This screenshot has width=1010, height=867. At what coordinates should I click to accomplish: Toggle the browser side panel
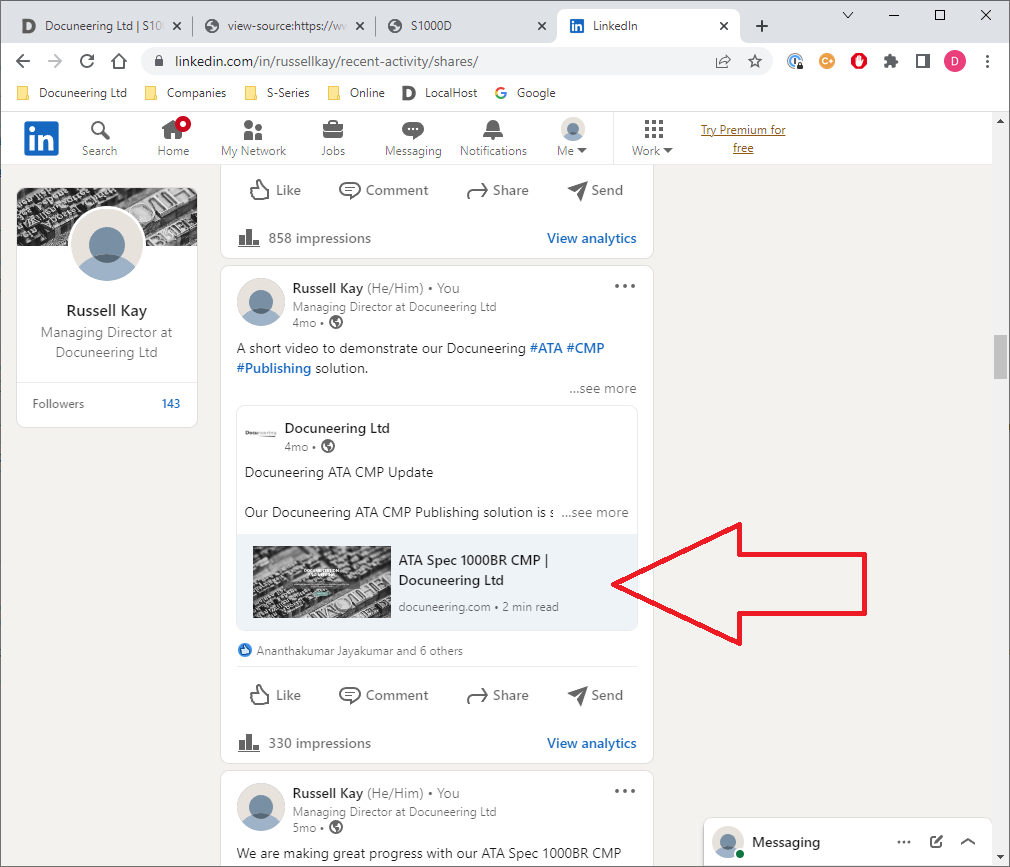click(x=923, y=61)
